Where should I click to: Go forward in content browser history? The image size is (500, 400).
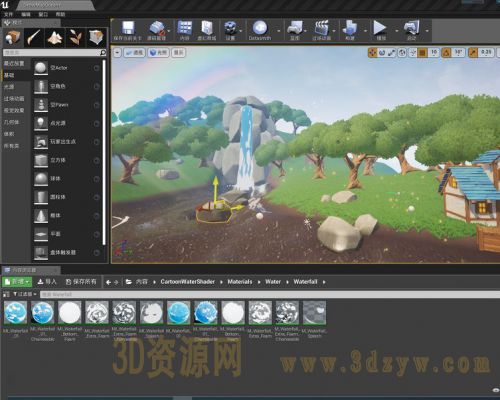pyautogui.click(x=116, y=282)
